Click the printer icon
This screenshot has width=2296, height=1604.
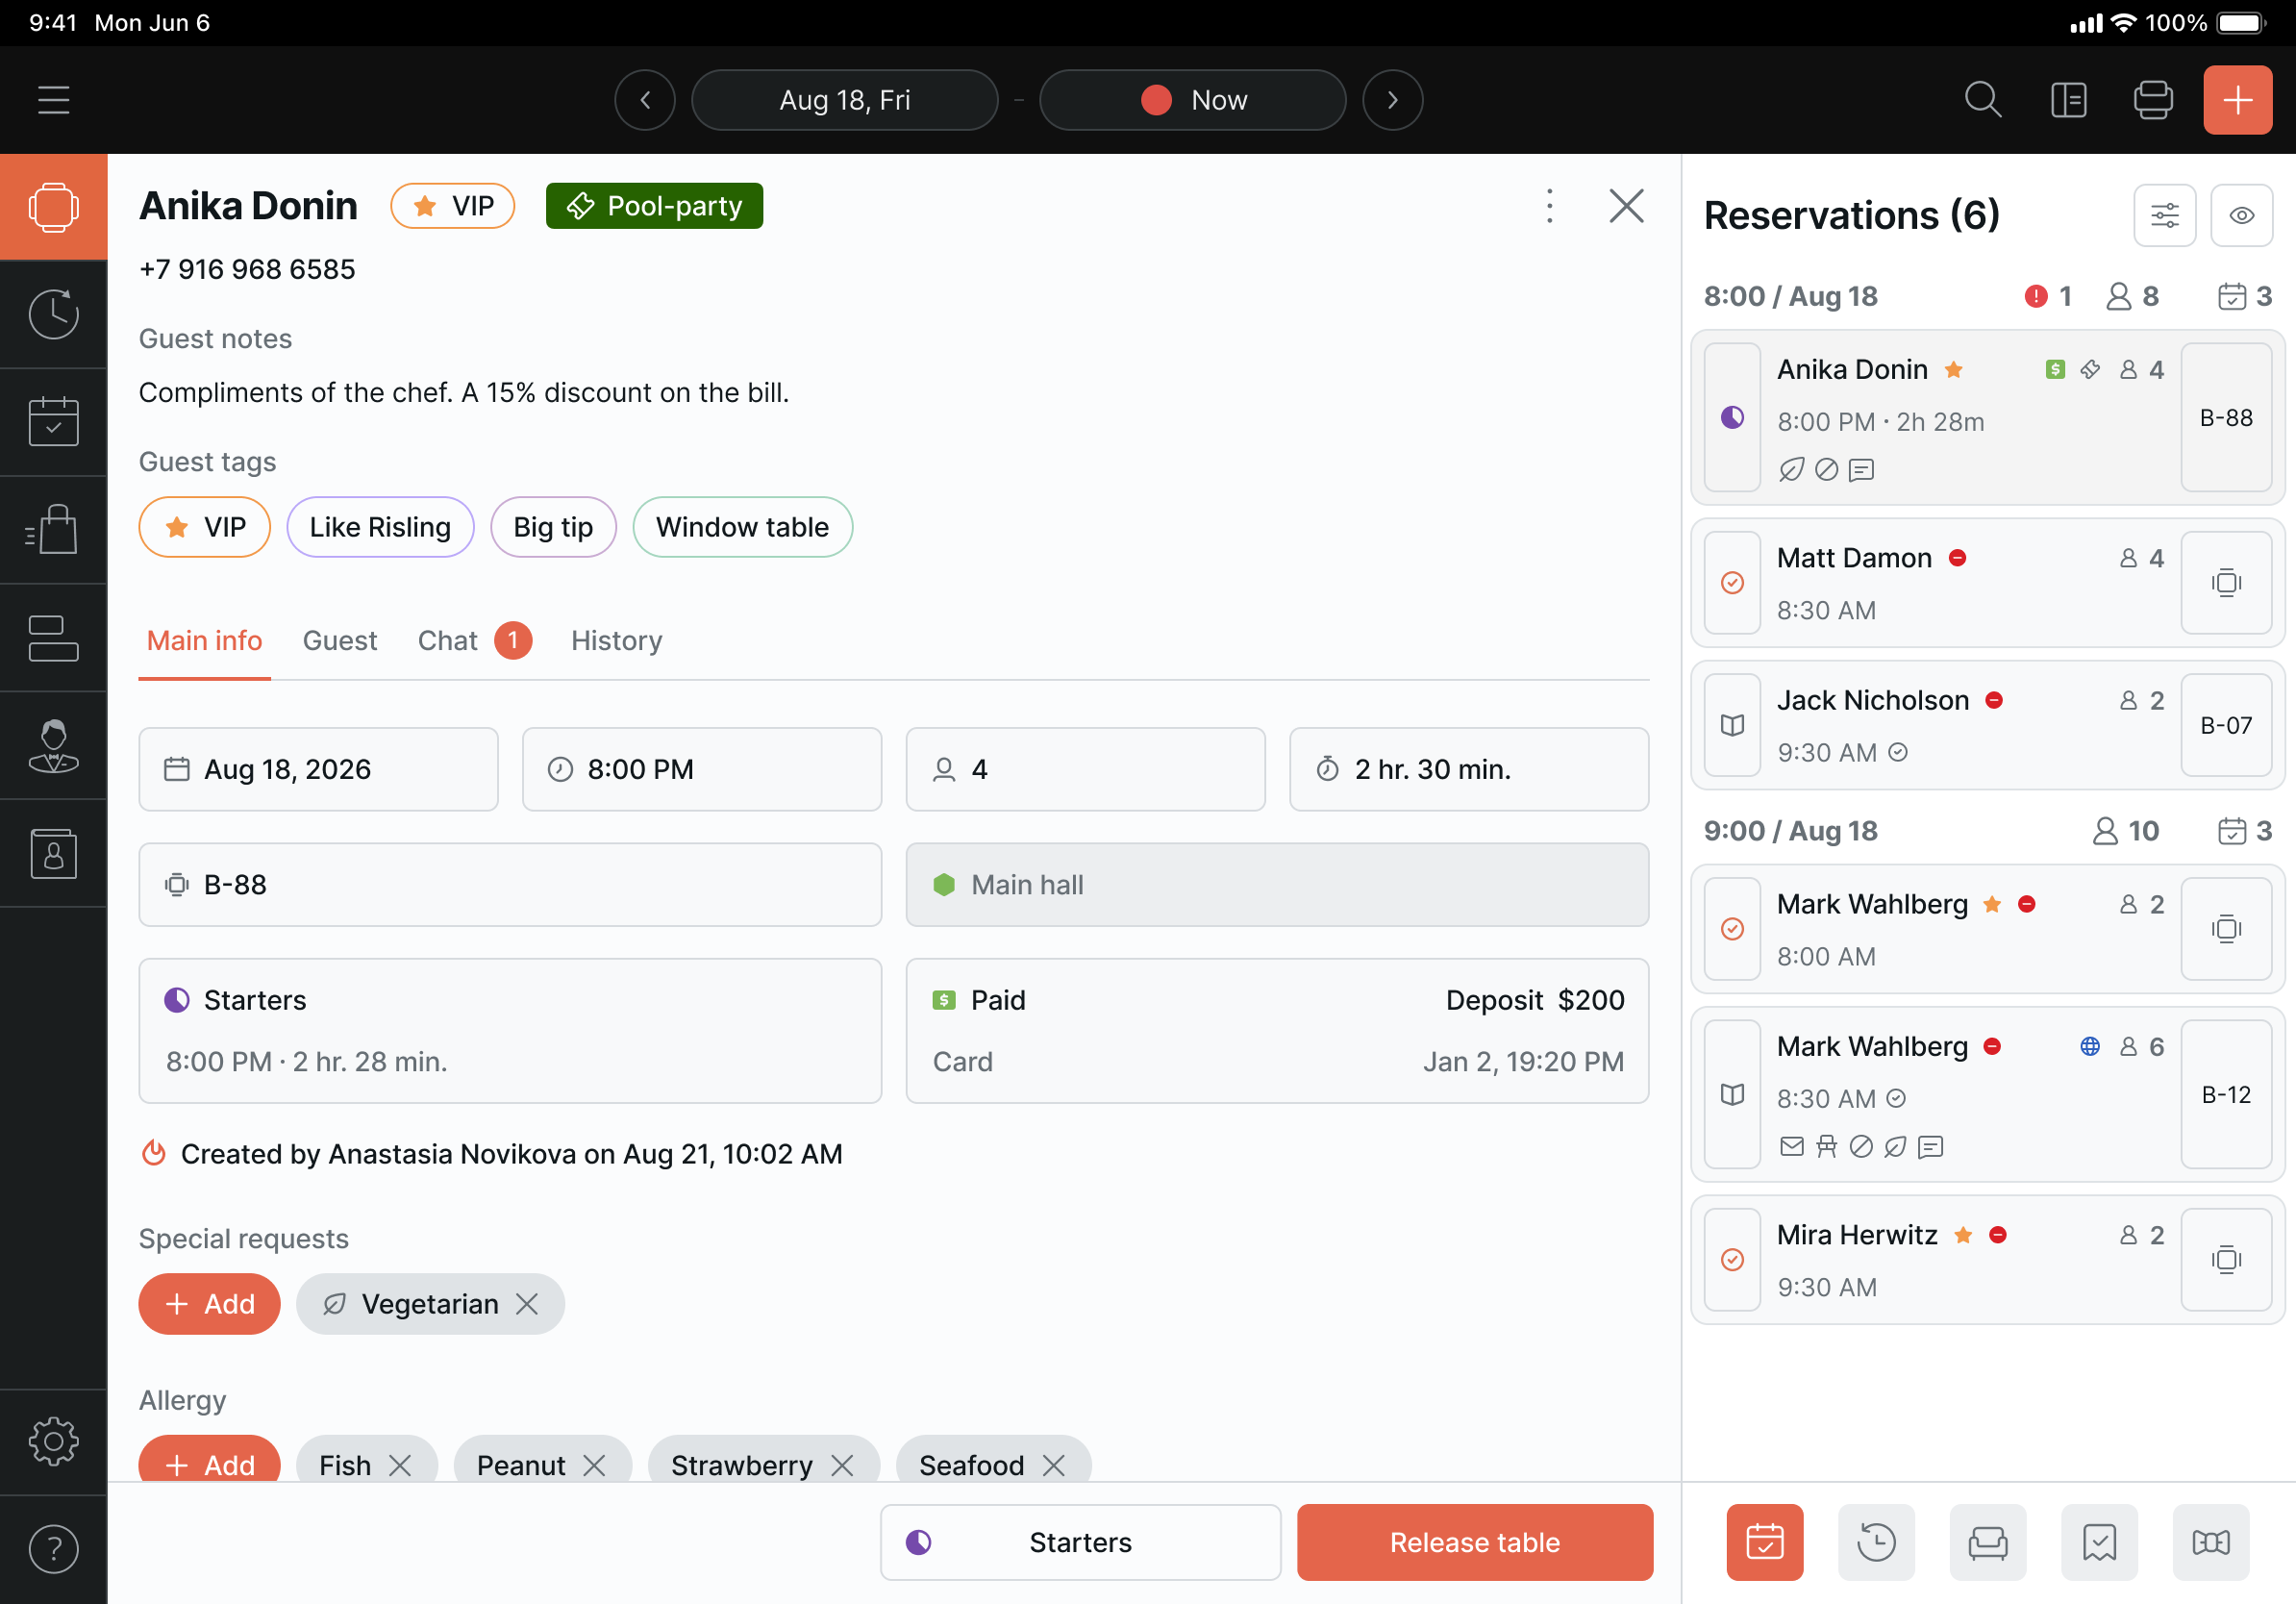coord(2152,100)
